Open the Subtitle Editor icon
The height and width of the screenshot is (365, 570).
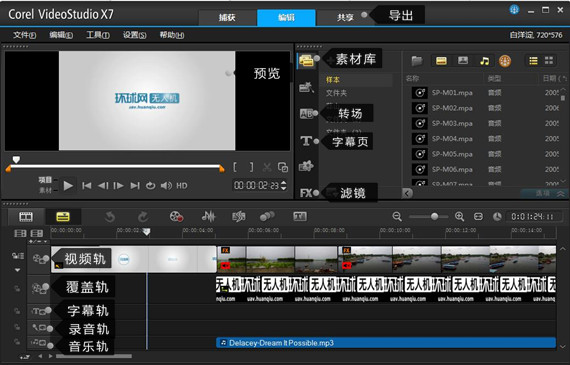point(300,217)
